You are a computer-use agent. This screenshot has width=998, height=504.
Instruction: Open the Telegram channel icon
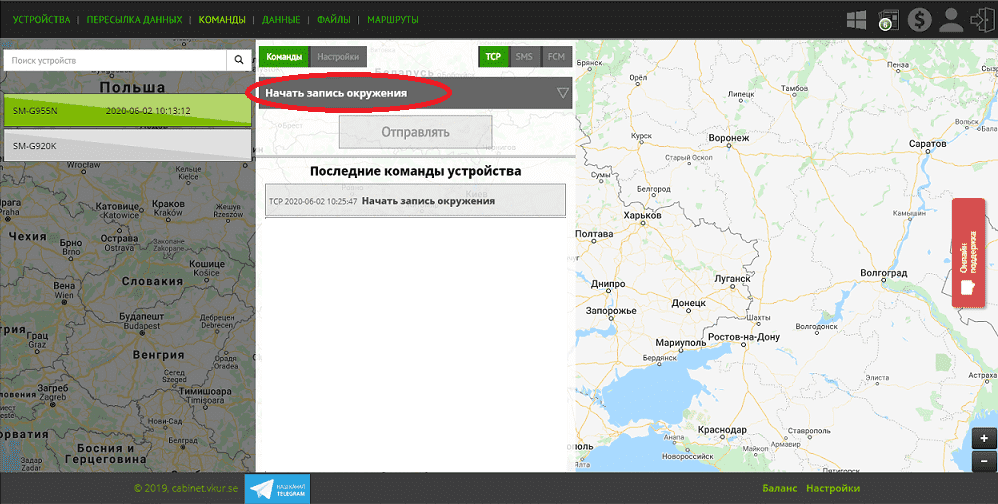pyautogui.click(x=277, y=488)
